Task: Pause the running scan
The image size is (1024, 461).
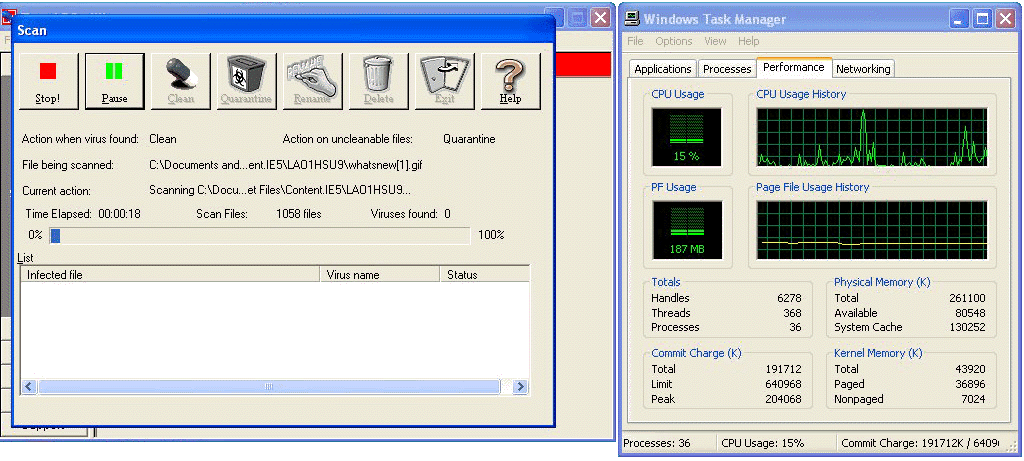Action: point(114,81)
